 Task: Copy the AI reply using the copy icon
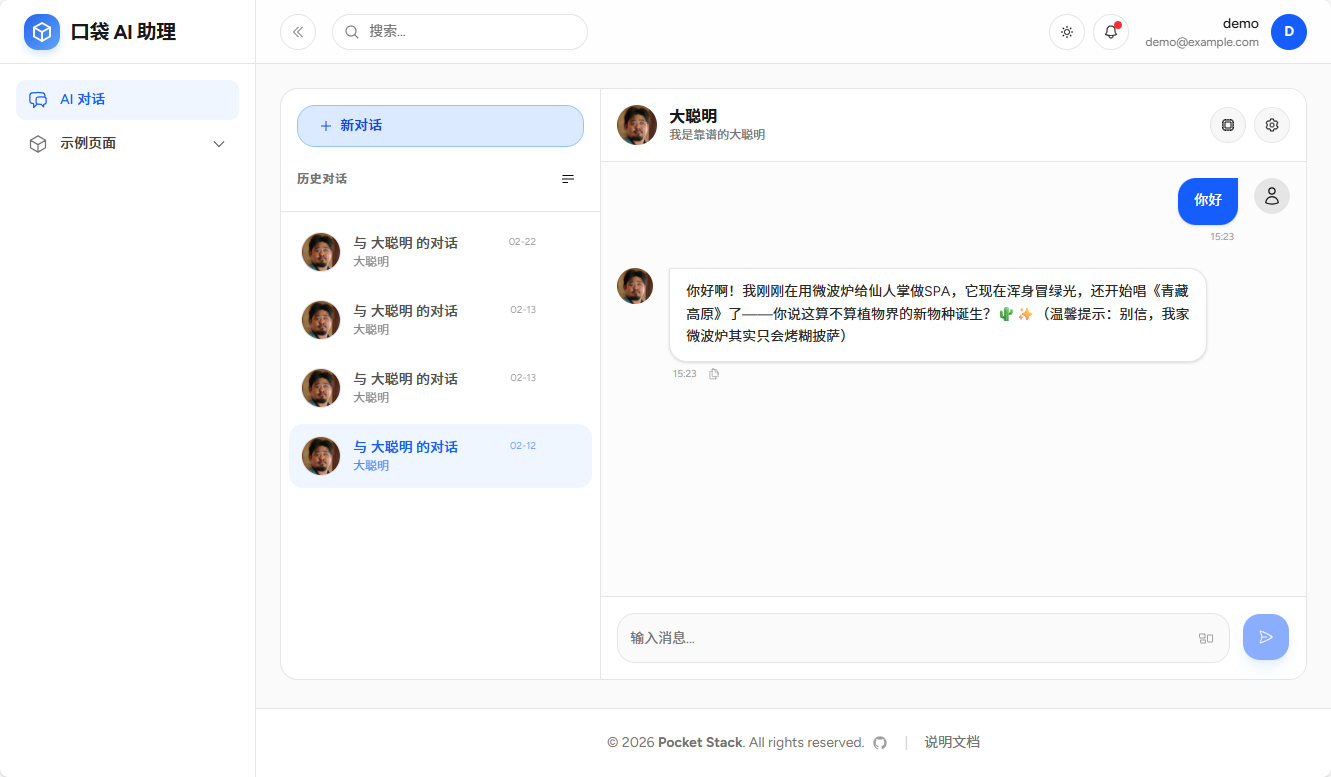click(714, 373)
